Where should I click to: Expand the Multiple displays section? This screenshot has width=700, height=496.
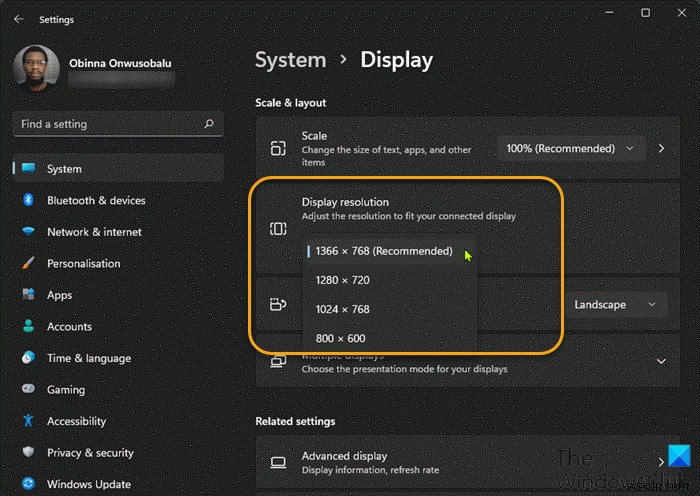660,361
